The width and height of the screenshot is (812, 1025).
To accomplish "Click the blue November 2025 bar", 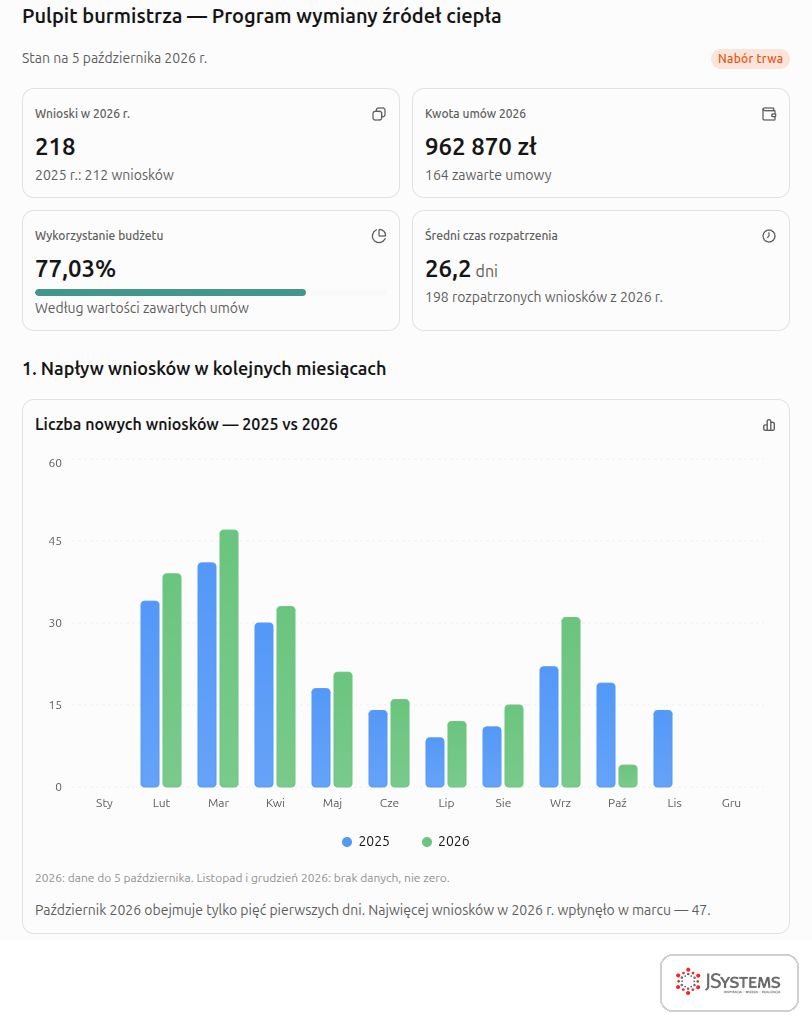I will click(x=663, y=748).
